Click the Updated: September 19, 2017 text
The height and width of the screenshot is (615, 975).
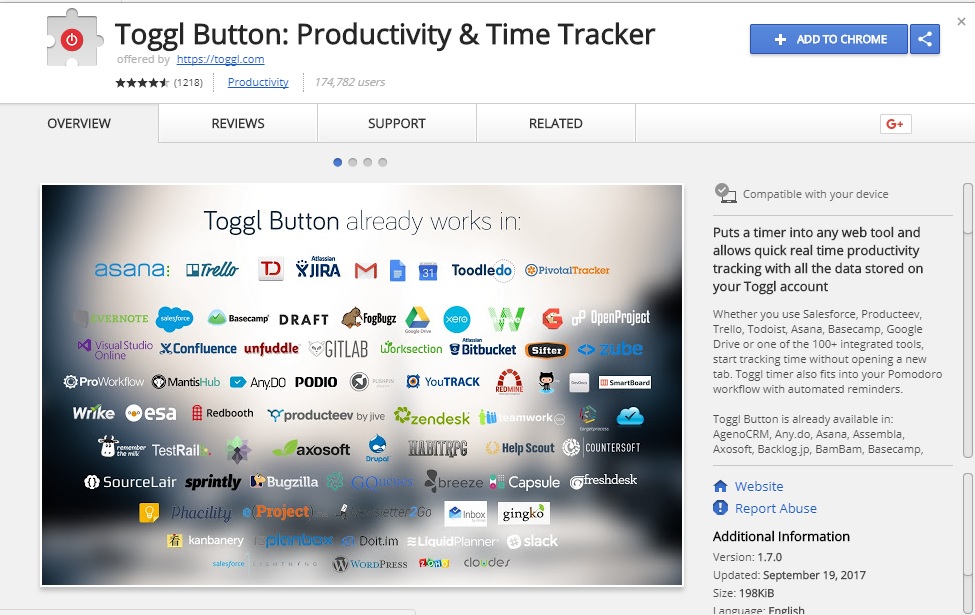(x=789, y=575)
